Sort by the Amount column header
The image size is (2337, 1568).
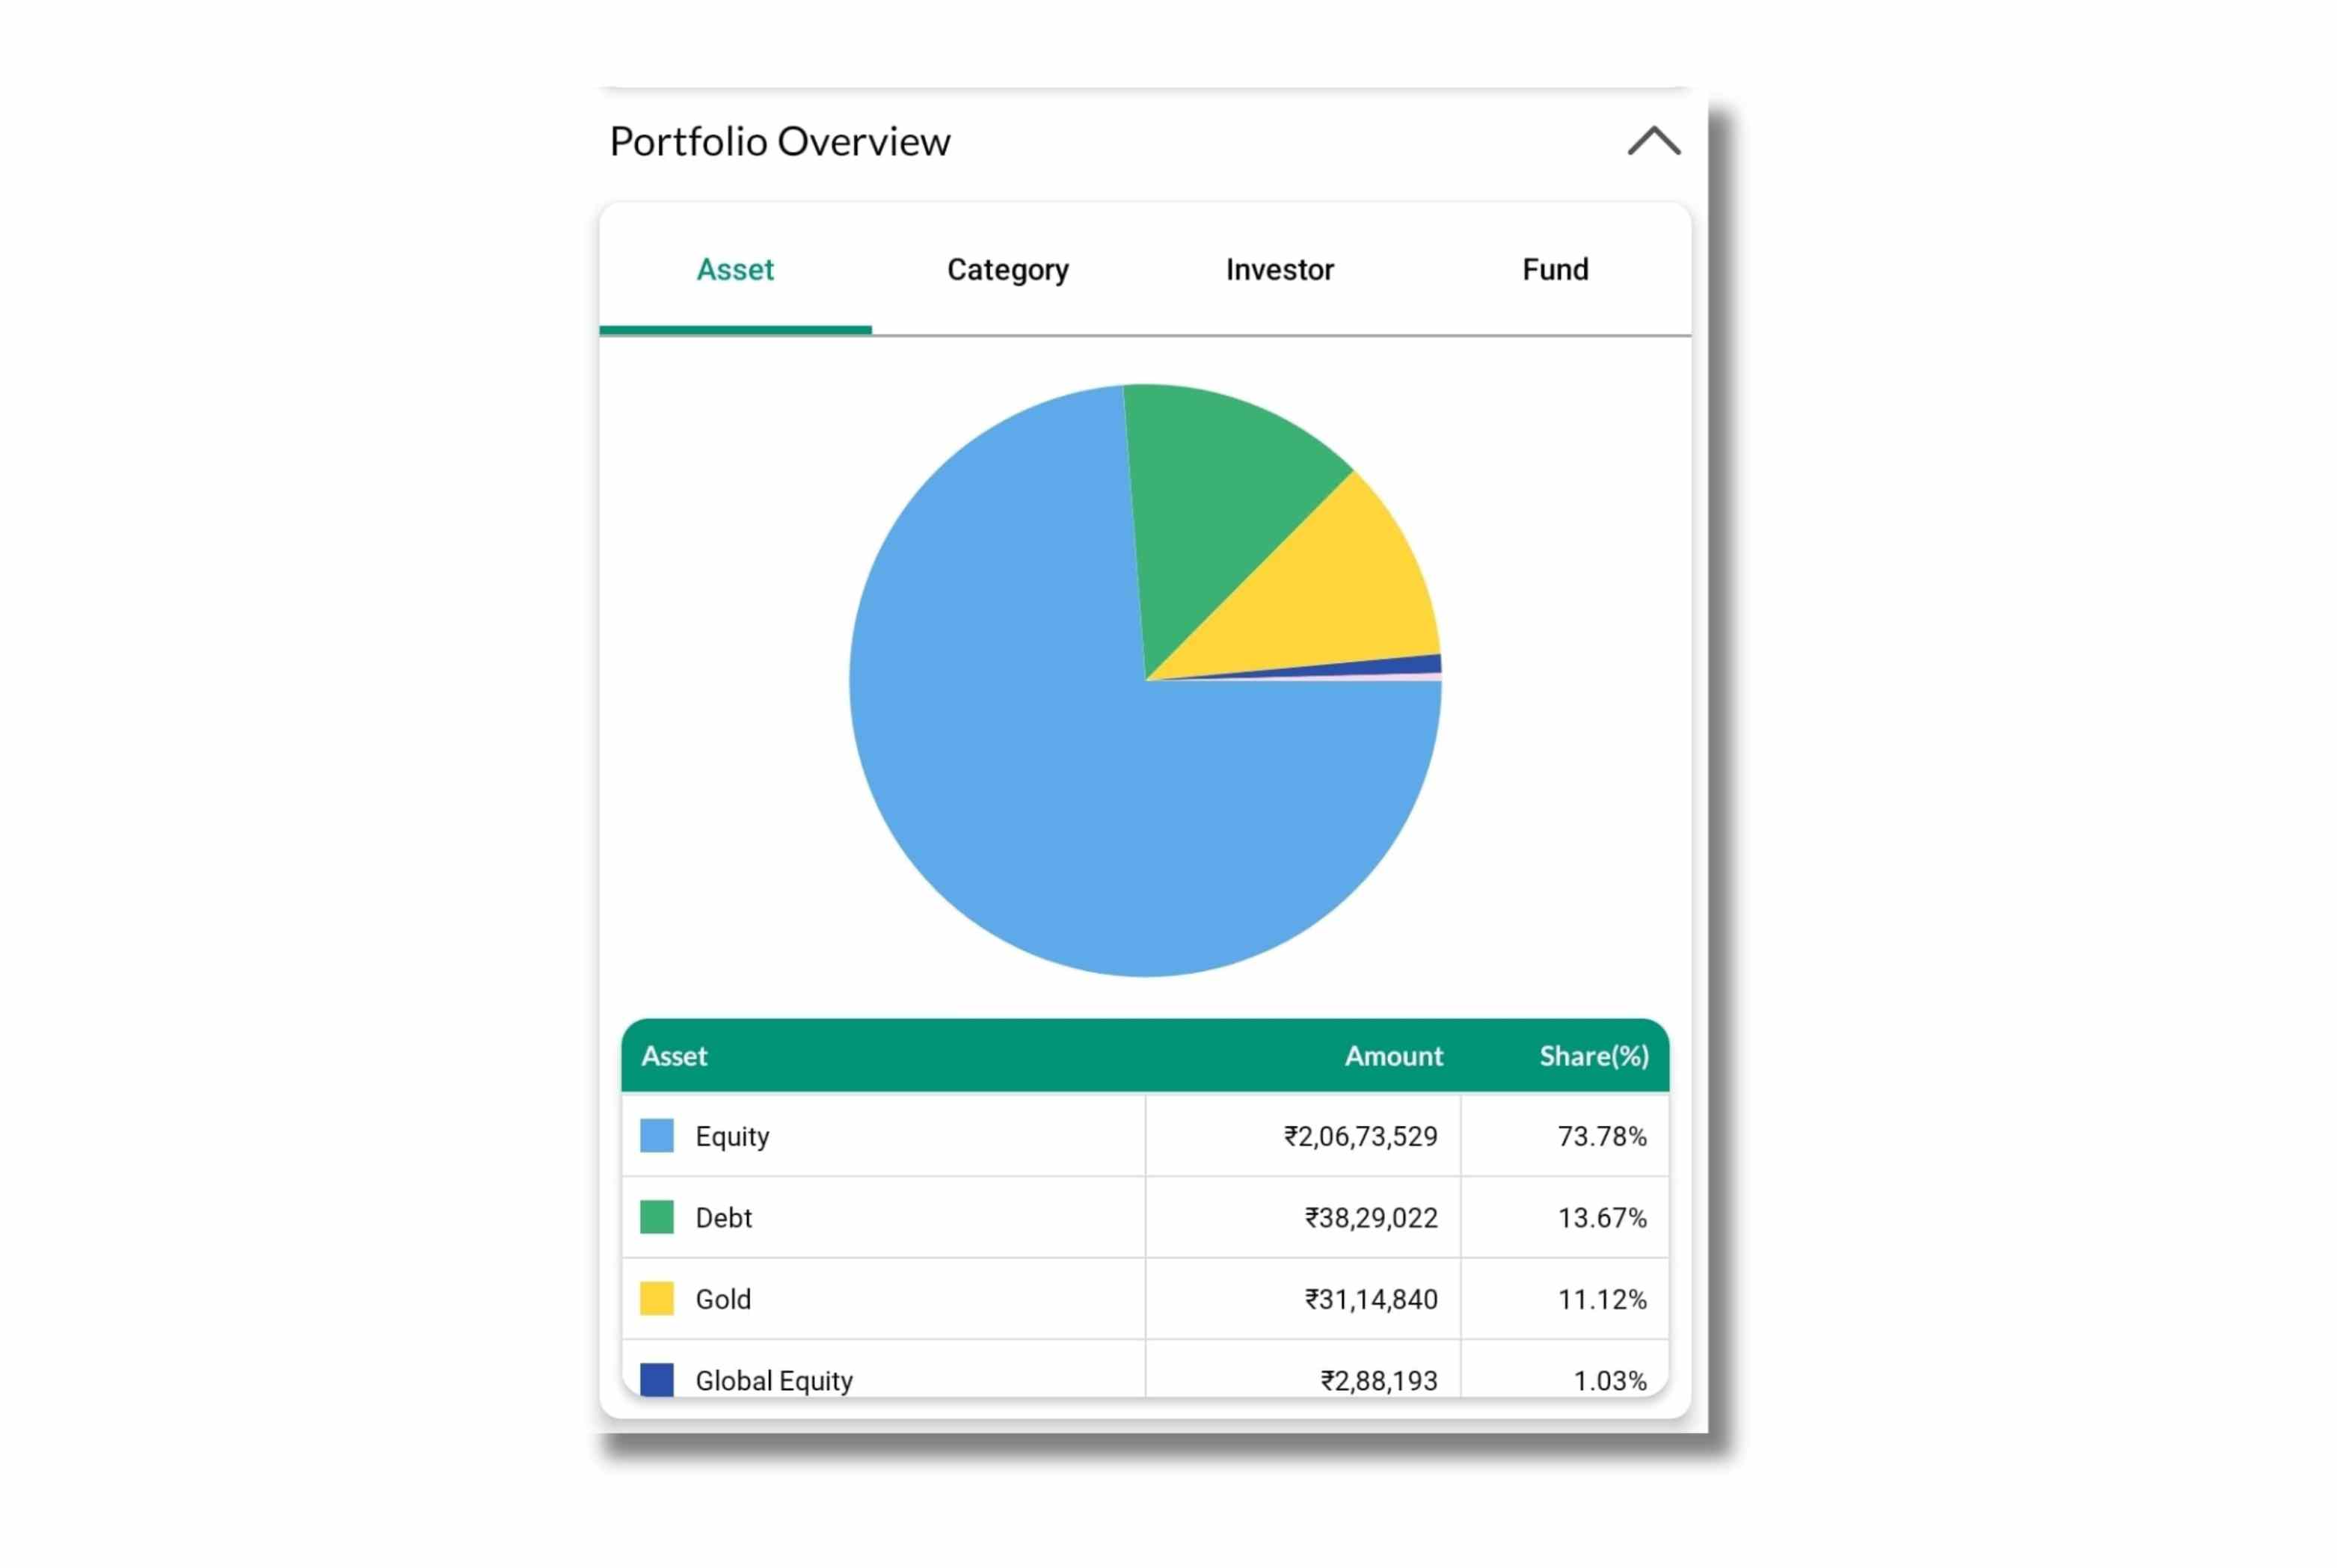pos(1393,1056)
